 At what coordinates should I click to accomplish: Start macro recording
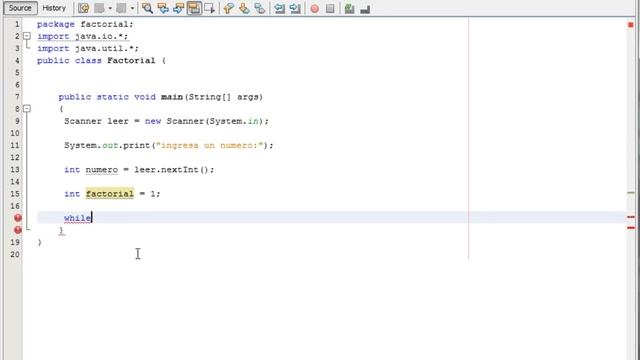[x=314, y=8]
